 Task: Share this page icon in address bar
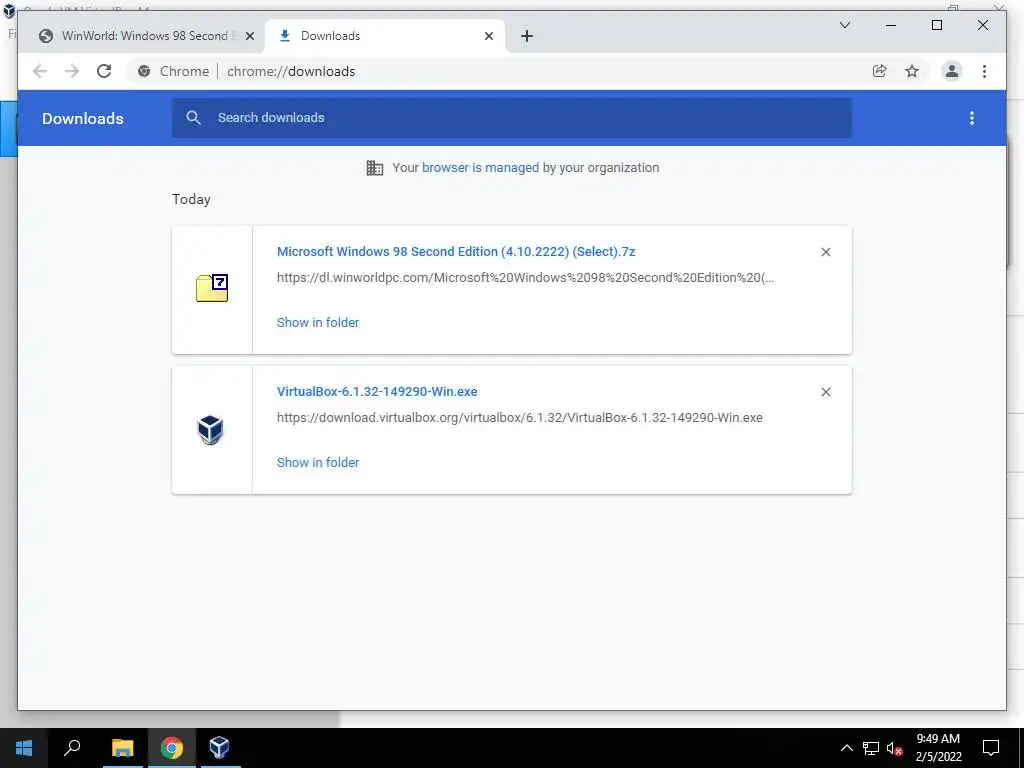880,71
